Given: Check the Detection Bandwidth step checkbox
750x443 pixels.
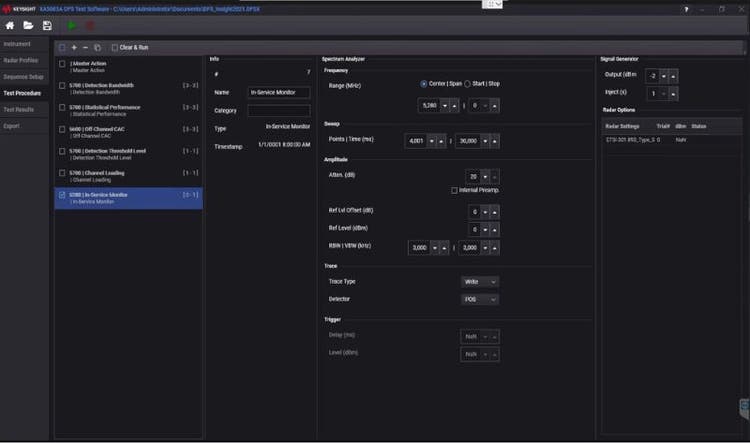Looking at the screenshot, I should 63,87.
